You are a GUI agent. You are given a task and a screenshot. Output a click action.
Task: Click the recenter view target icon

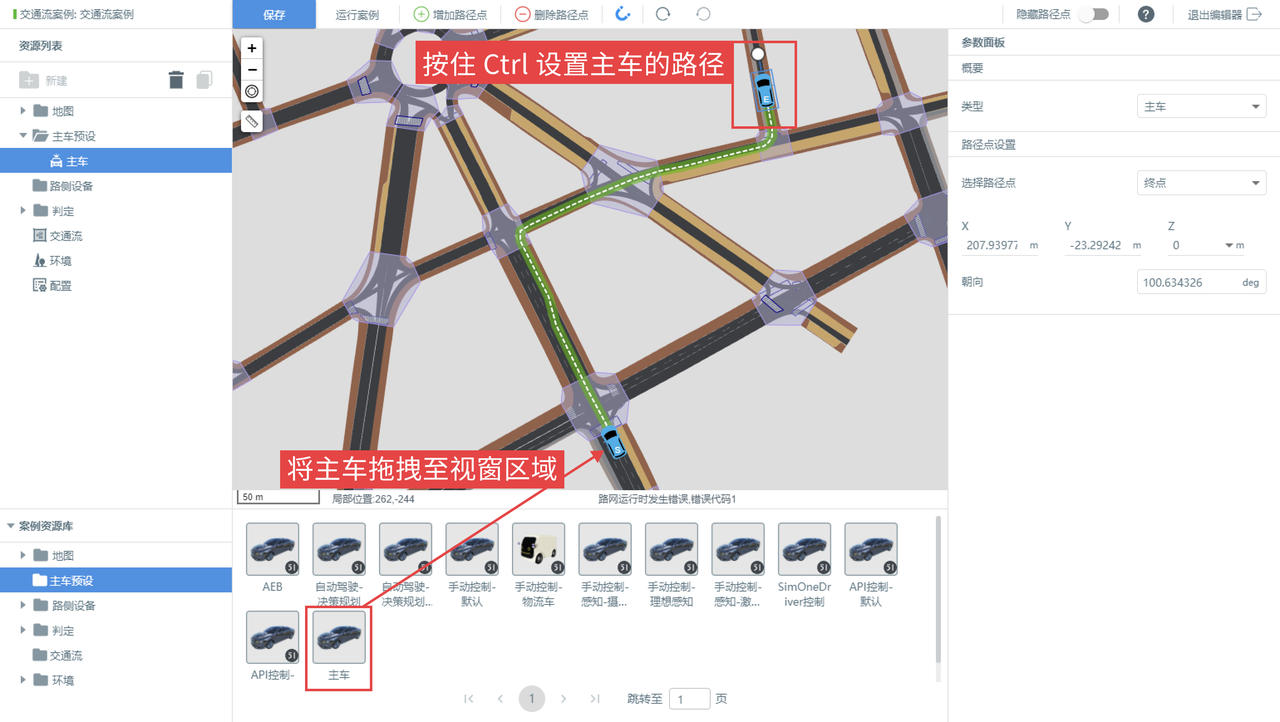[x=252, y=92]
